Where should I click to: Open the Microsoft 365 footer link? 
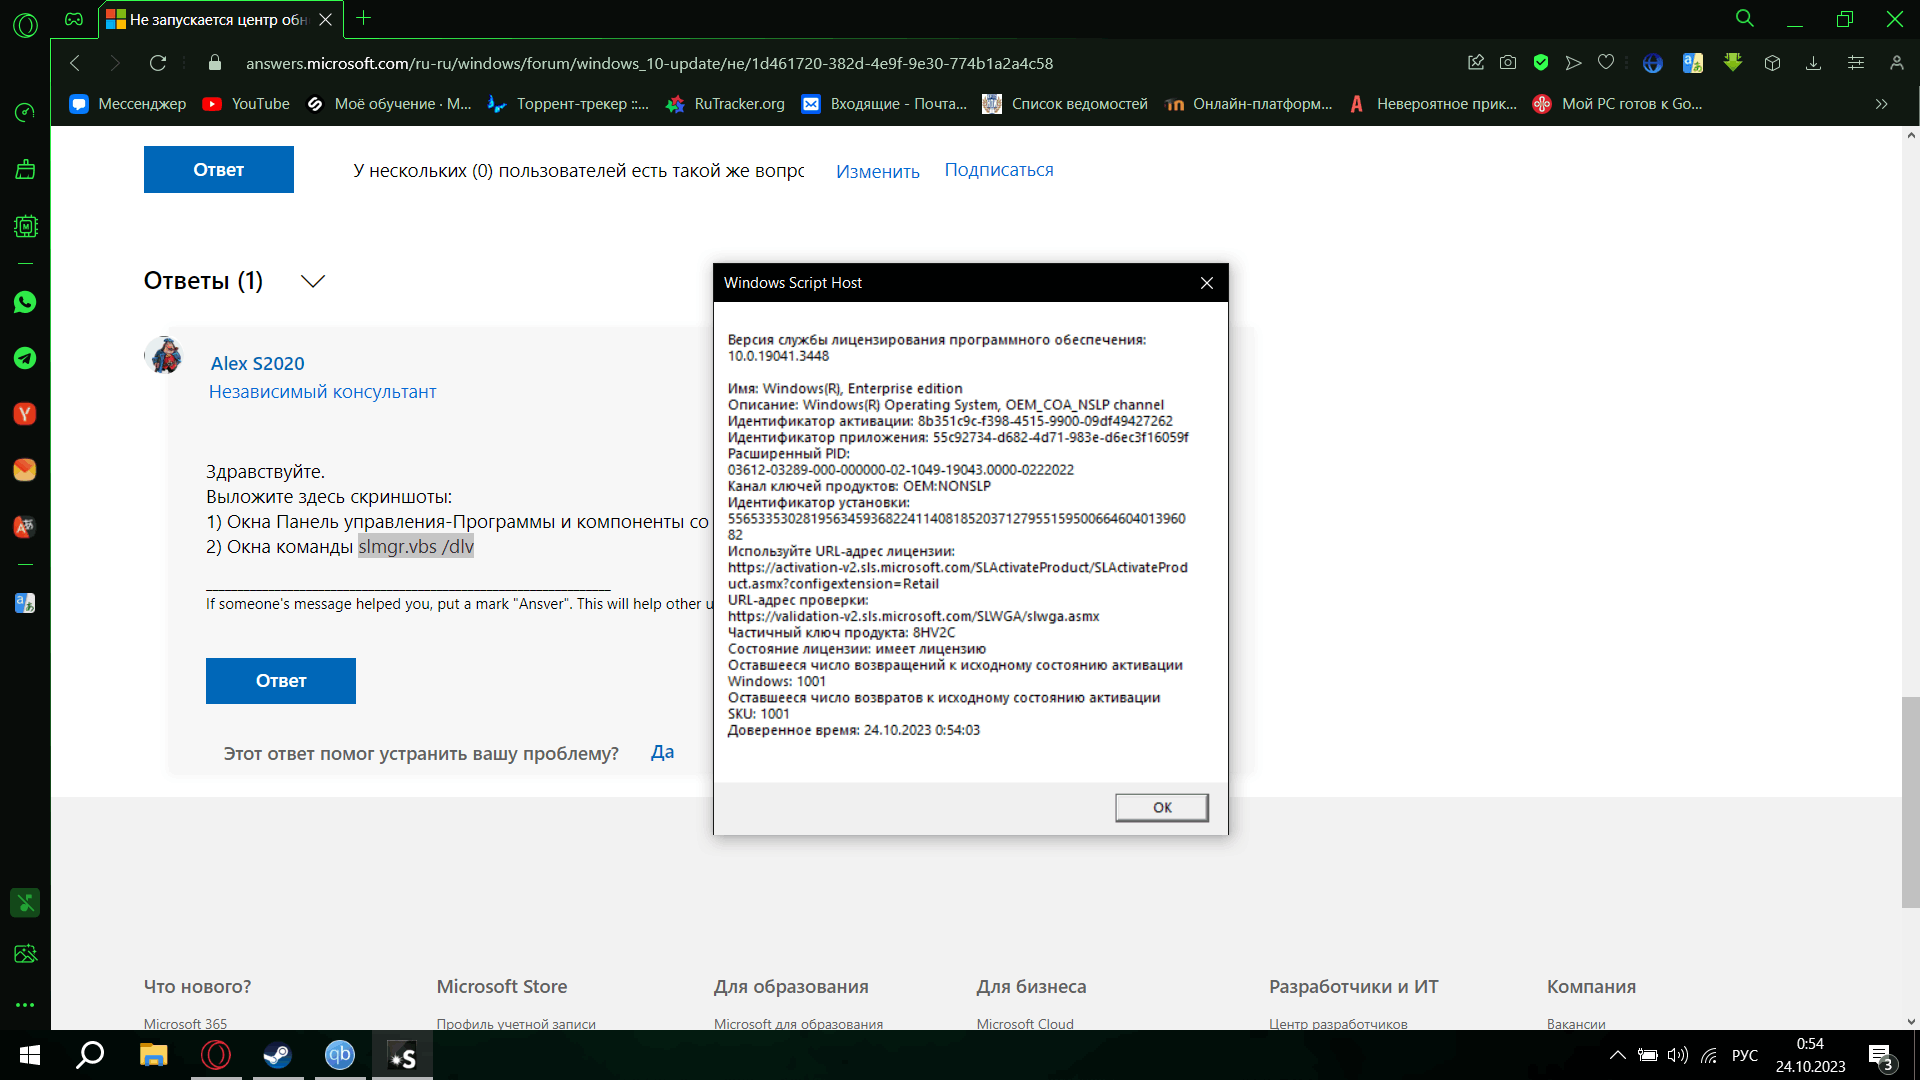(185, 1024)
